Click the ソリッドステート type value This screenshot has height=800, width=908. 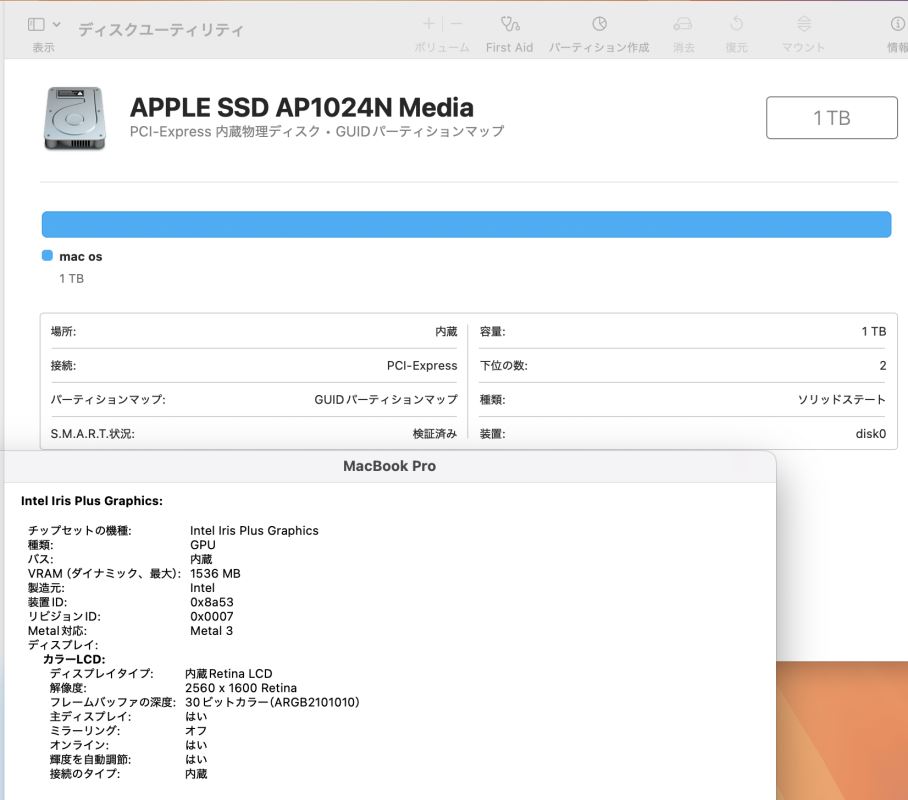point(841,400)
